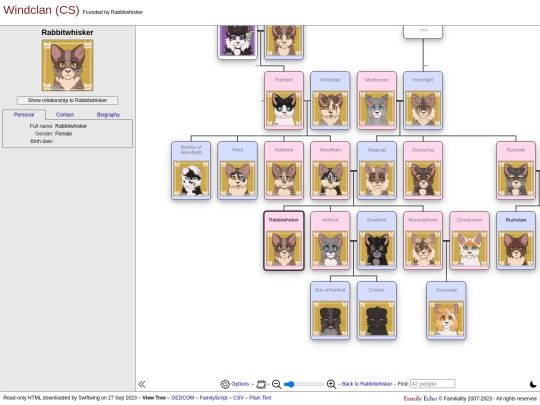Select the Gorsepaw card
The image size is (540, 405).
[446, 311]
